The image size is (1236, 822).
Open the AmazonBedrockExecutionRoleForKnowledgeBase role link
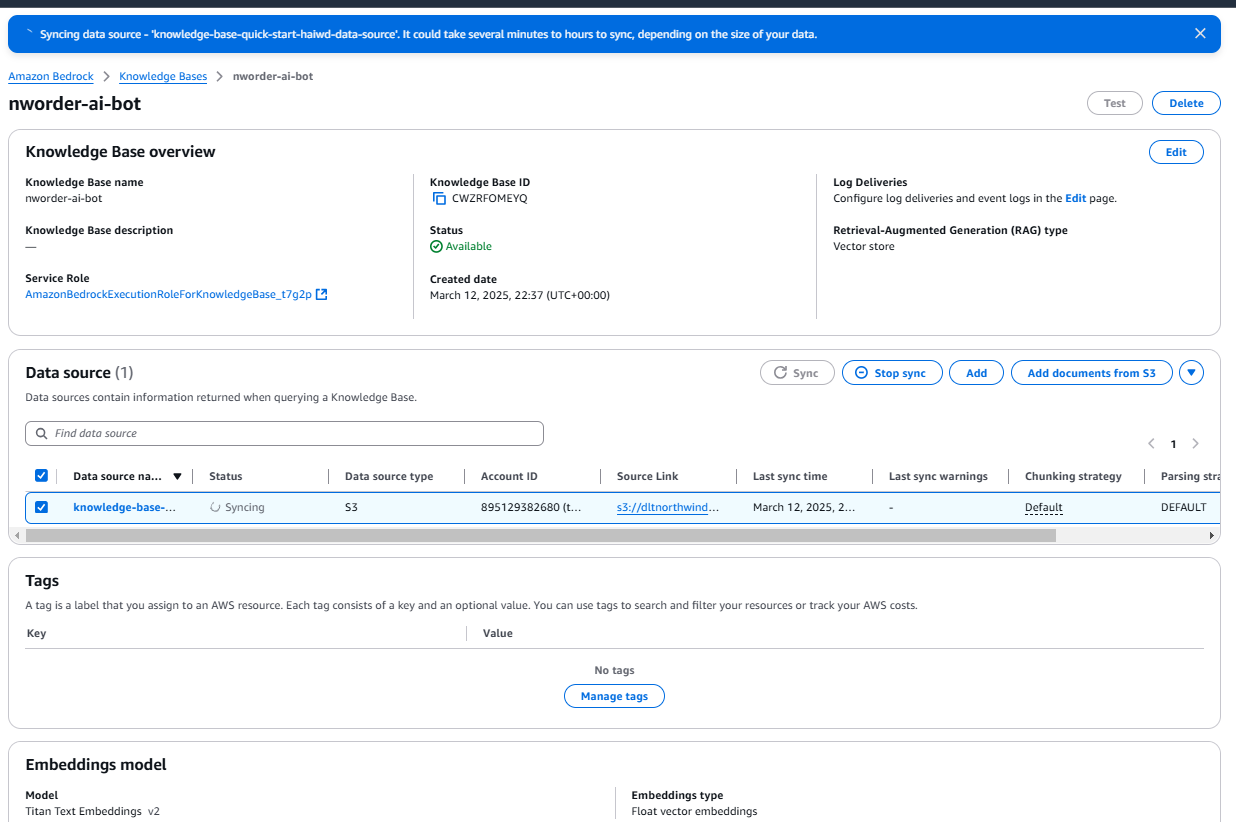coord(169,294)
